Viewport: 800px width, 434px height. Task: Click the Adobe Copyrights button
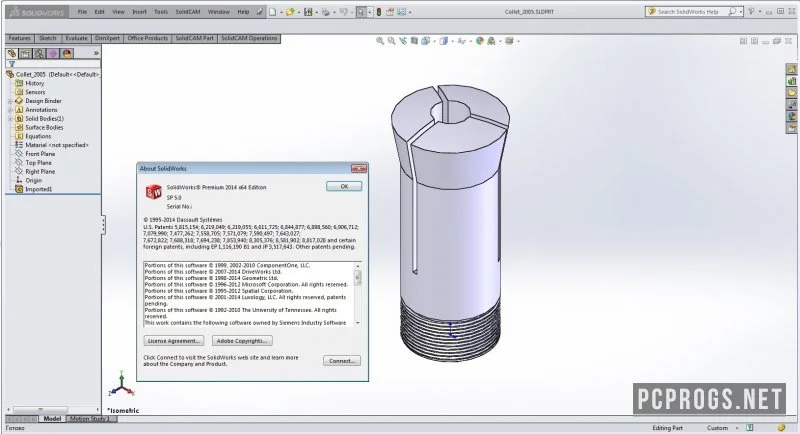[242, 341]
